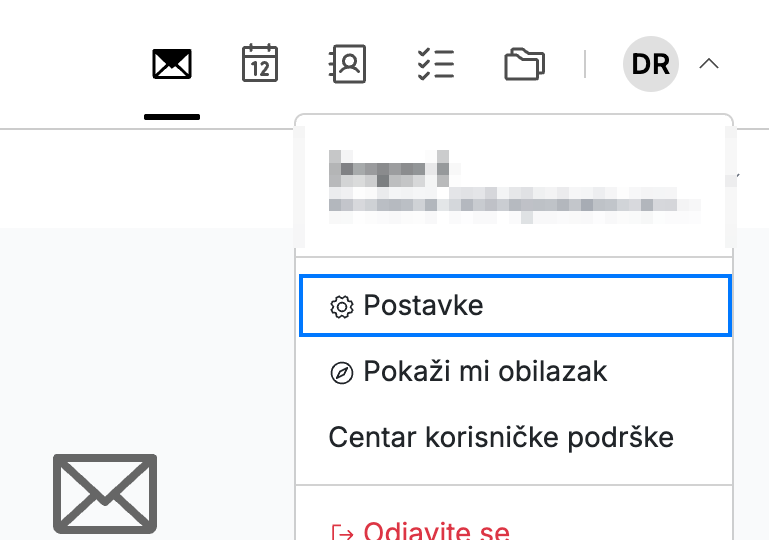Click the compass tour icon
The height and width of the screenshot is (540, 769).
pos(342,373)
